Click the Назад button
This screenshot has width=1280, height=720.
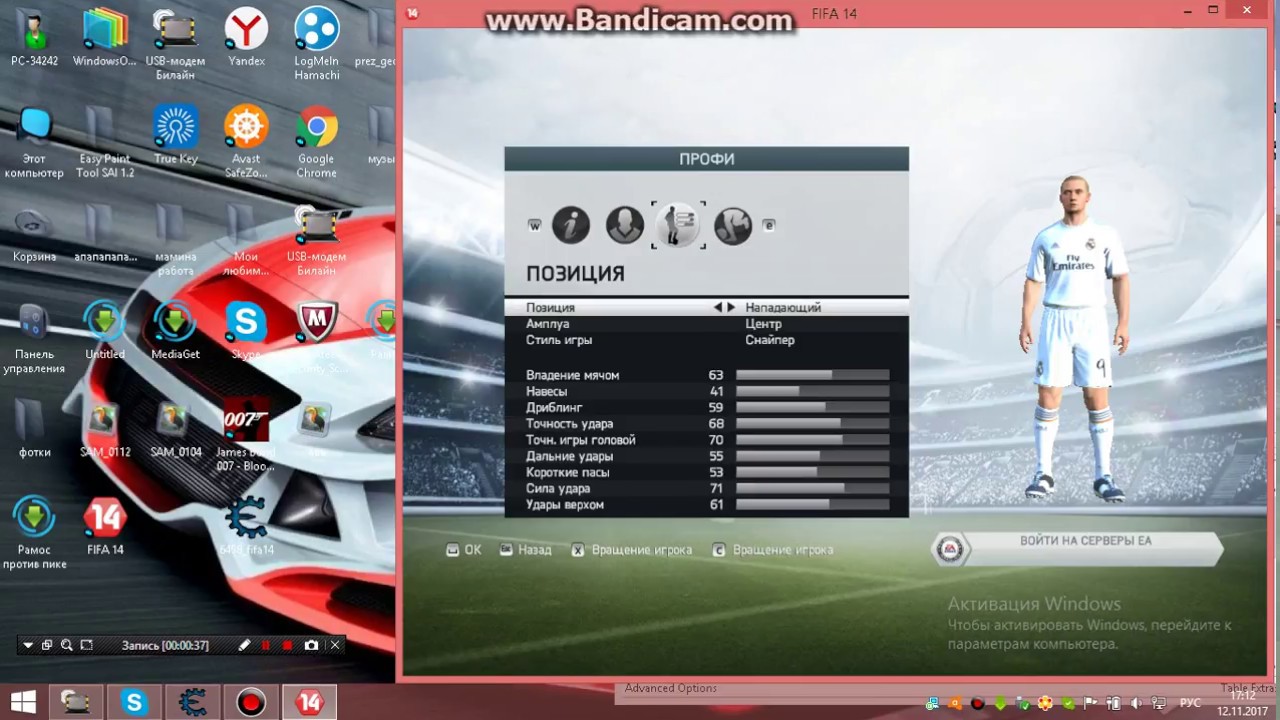(525, 550)
